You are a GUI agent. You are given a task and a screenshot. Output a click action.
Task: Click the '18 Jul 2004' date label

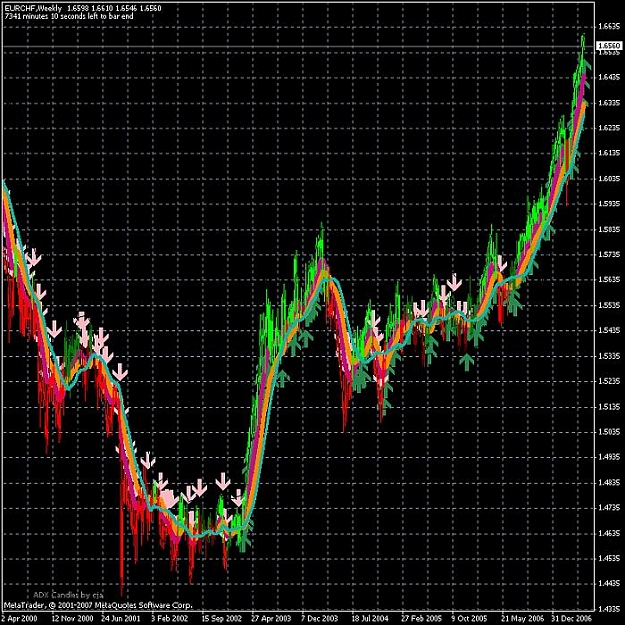(x=370, y=619)
